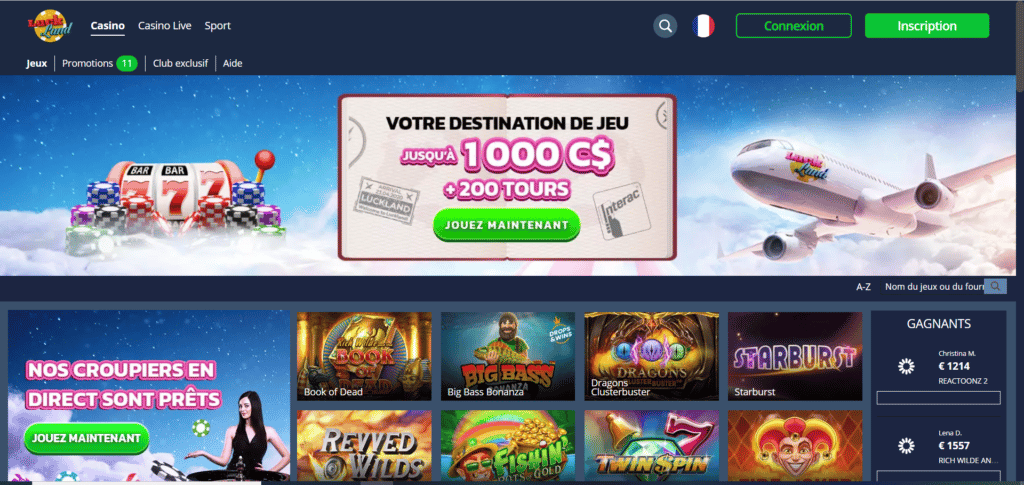Open the Sport section tab
The width and height of the screenshot is (1024, 485).
(x=217, y=26)
